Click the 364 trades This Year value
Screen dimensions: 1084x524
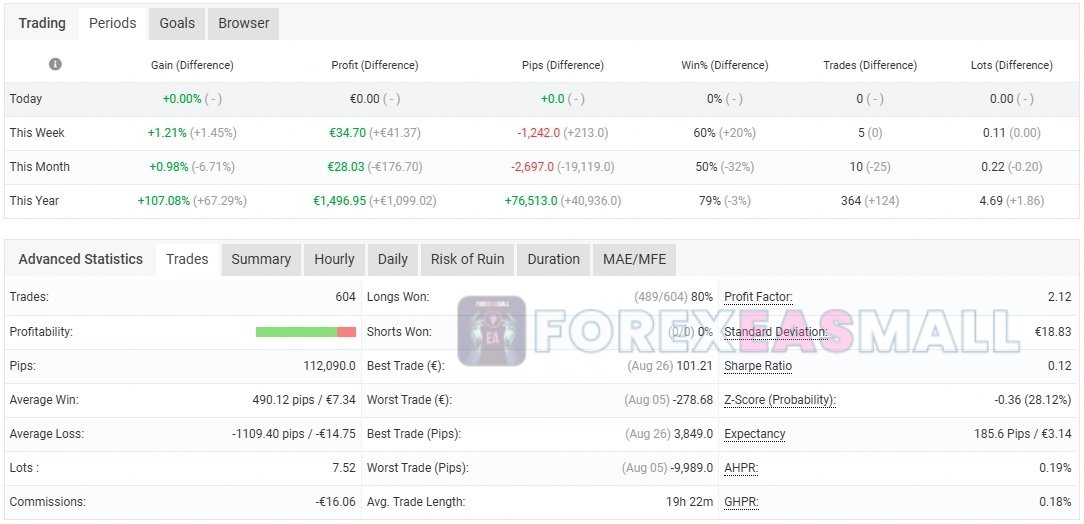[x=851, y=200]
